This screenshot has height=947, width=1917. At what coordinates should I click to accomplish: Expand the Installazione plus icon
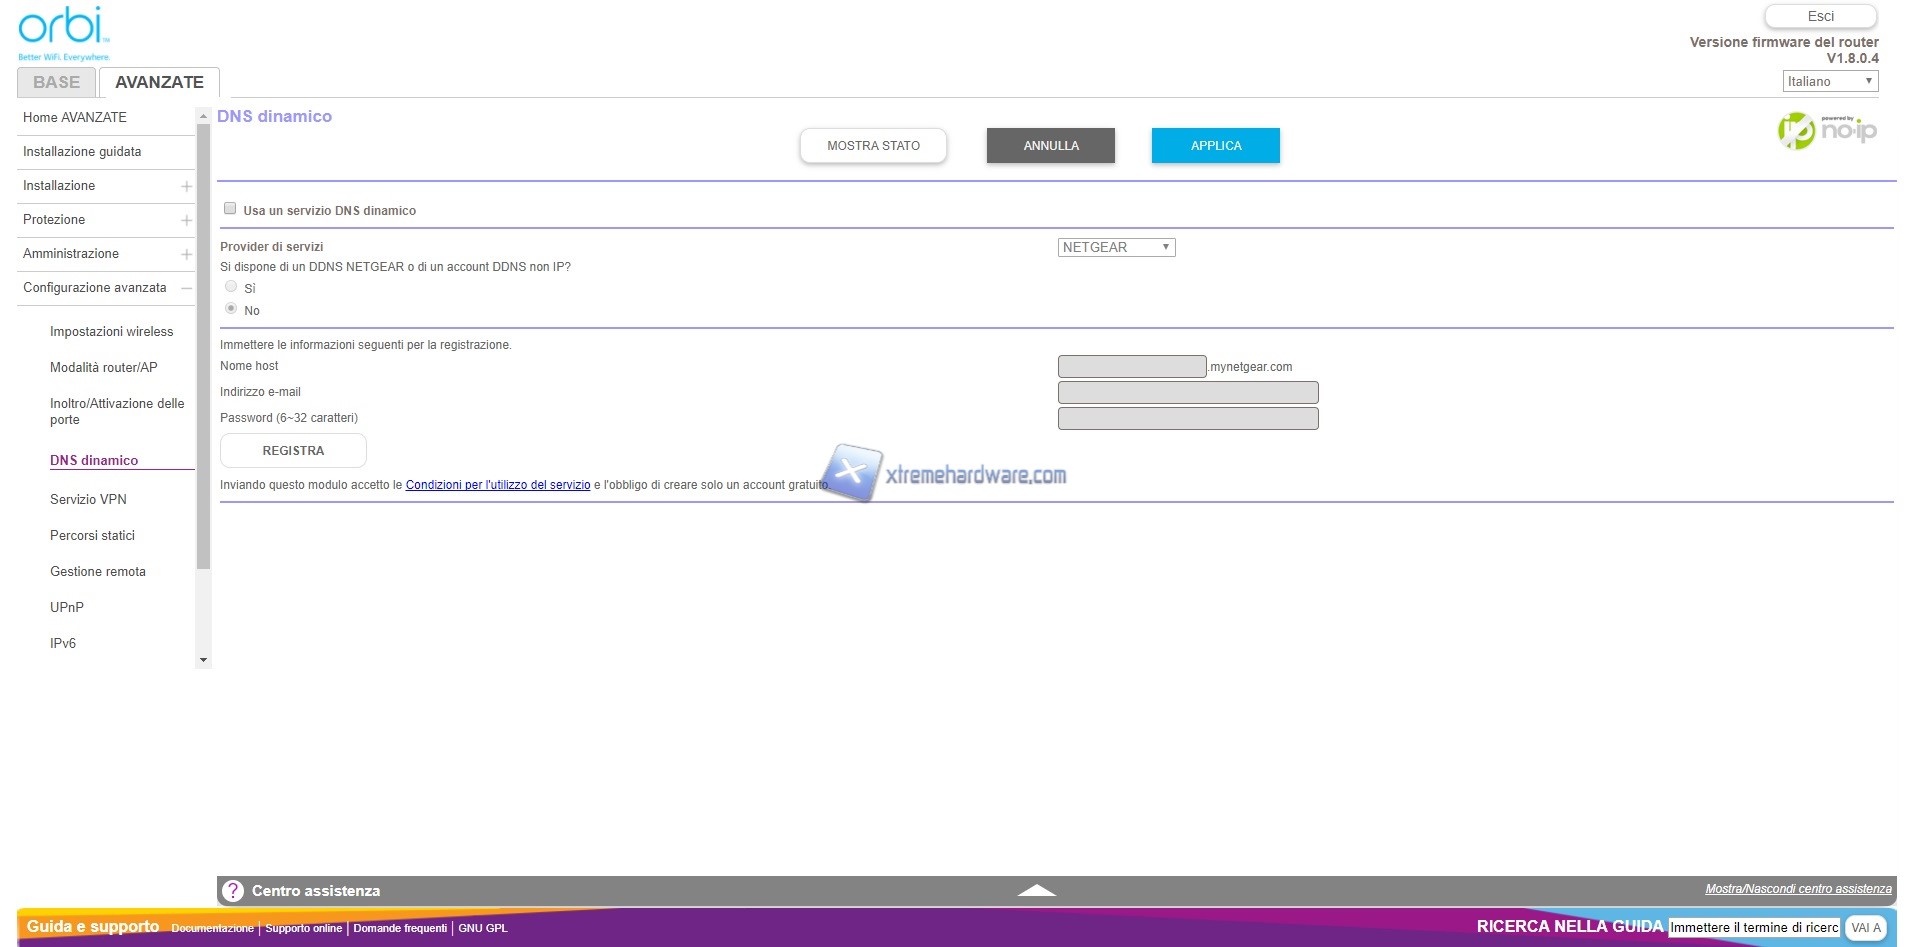[186, 186]
